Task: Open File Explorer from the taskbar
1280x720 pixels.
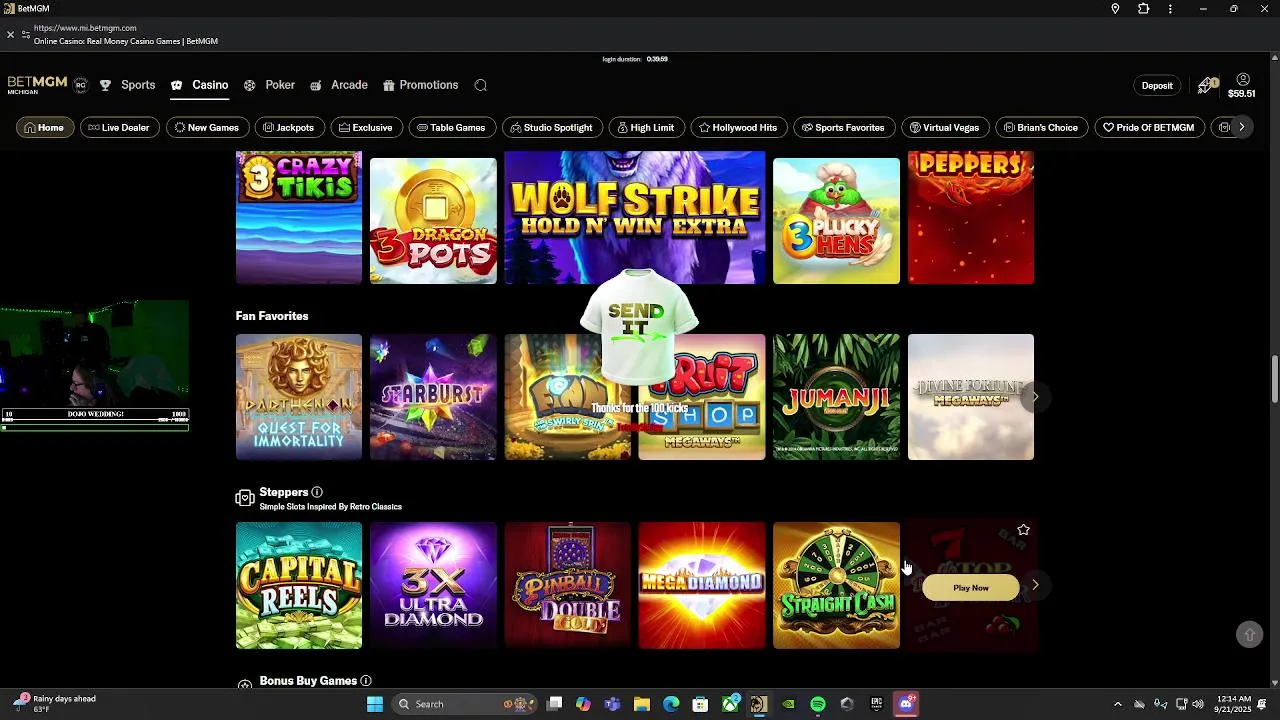Action: pyautogui.click(x=642, y=704)
